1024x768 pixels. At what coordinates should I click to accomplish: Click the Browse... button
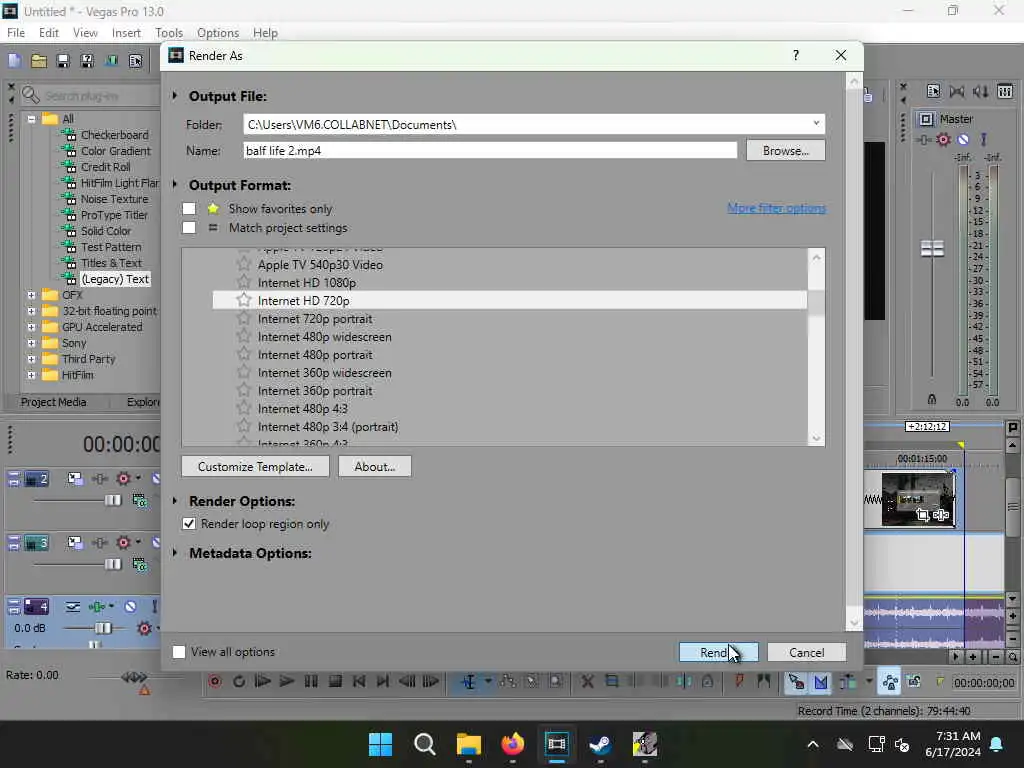pyautogui.click(x=786, y=150)
